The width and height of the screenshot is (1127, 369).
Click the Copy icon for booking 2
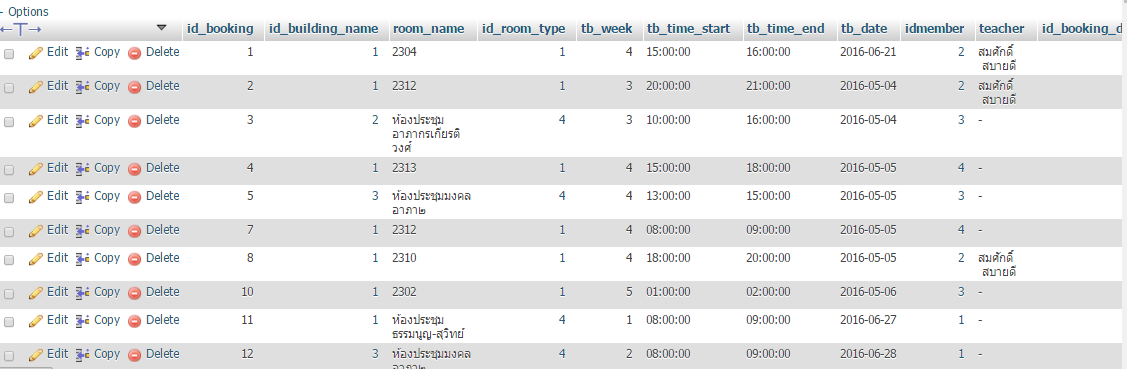click(x=82, y=86)
